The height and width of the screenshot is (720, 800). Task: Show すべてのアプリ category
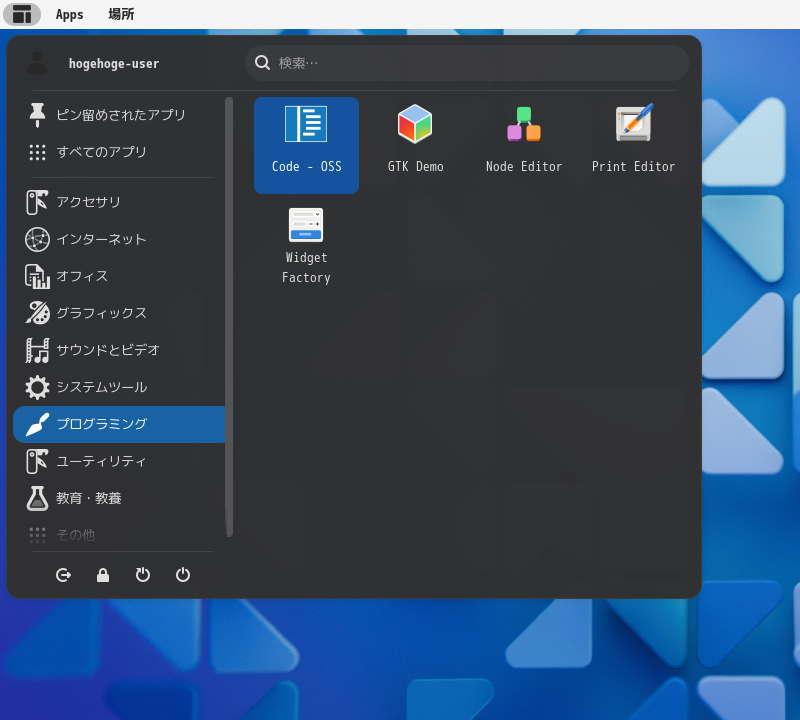point(119,152)
